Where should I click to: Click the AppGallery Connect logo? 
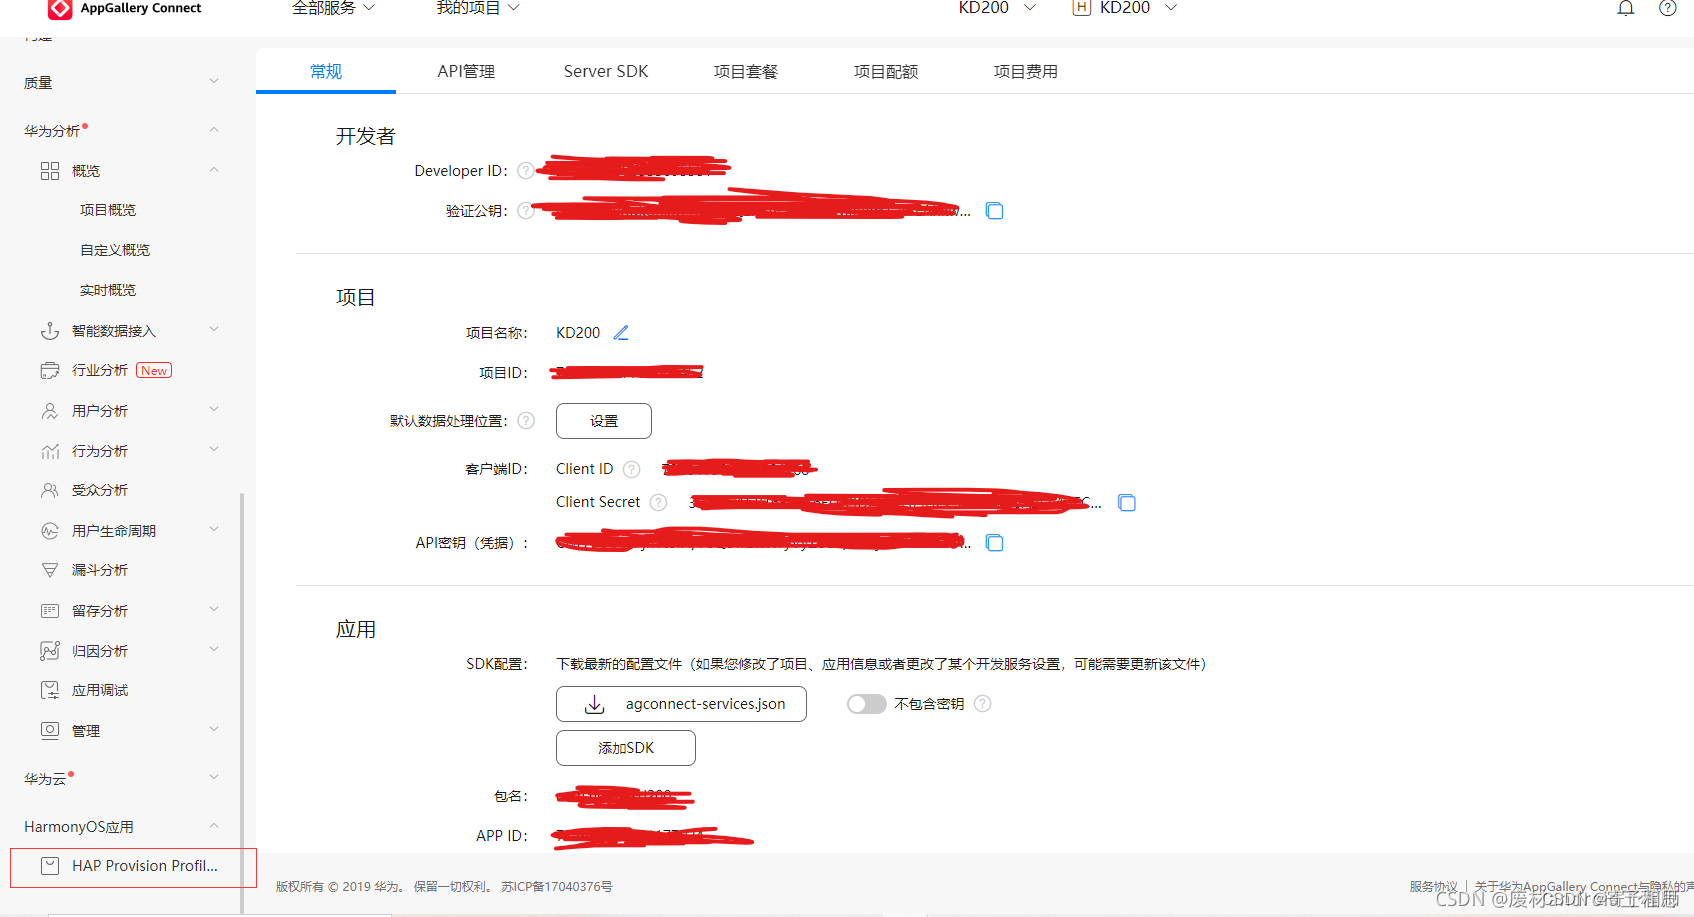point(60,8)
